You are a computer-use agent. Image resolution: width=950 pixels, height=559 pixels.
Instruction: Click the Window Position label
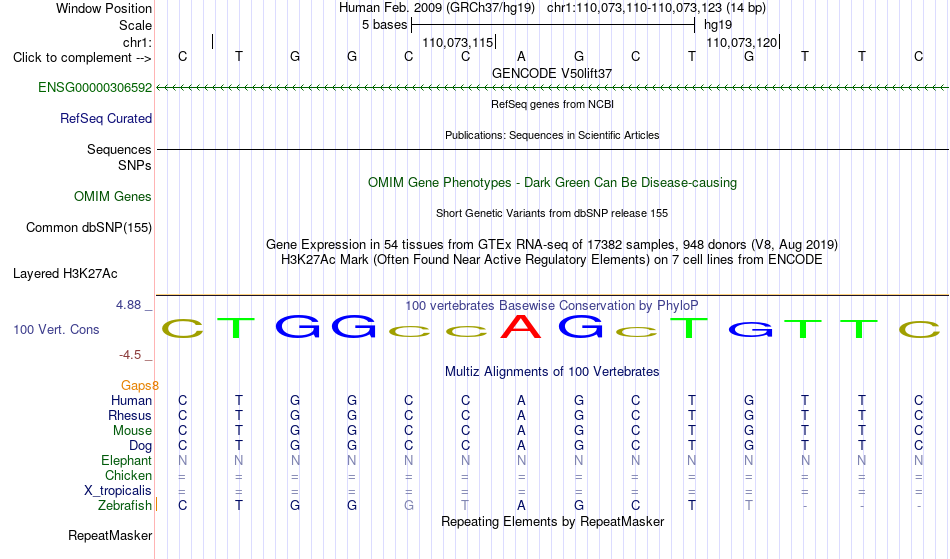[x=104, y=8]
